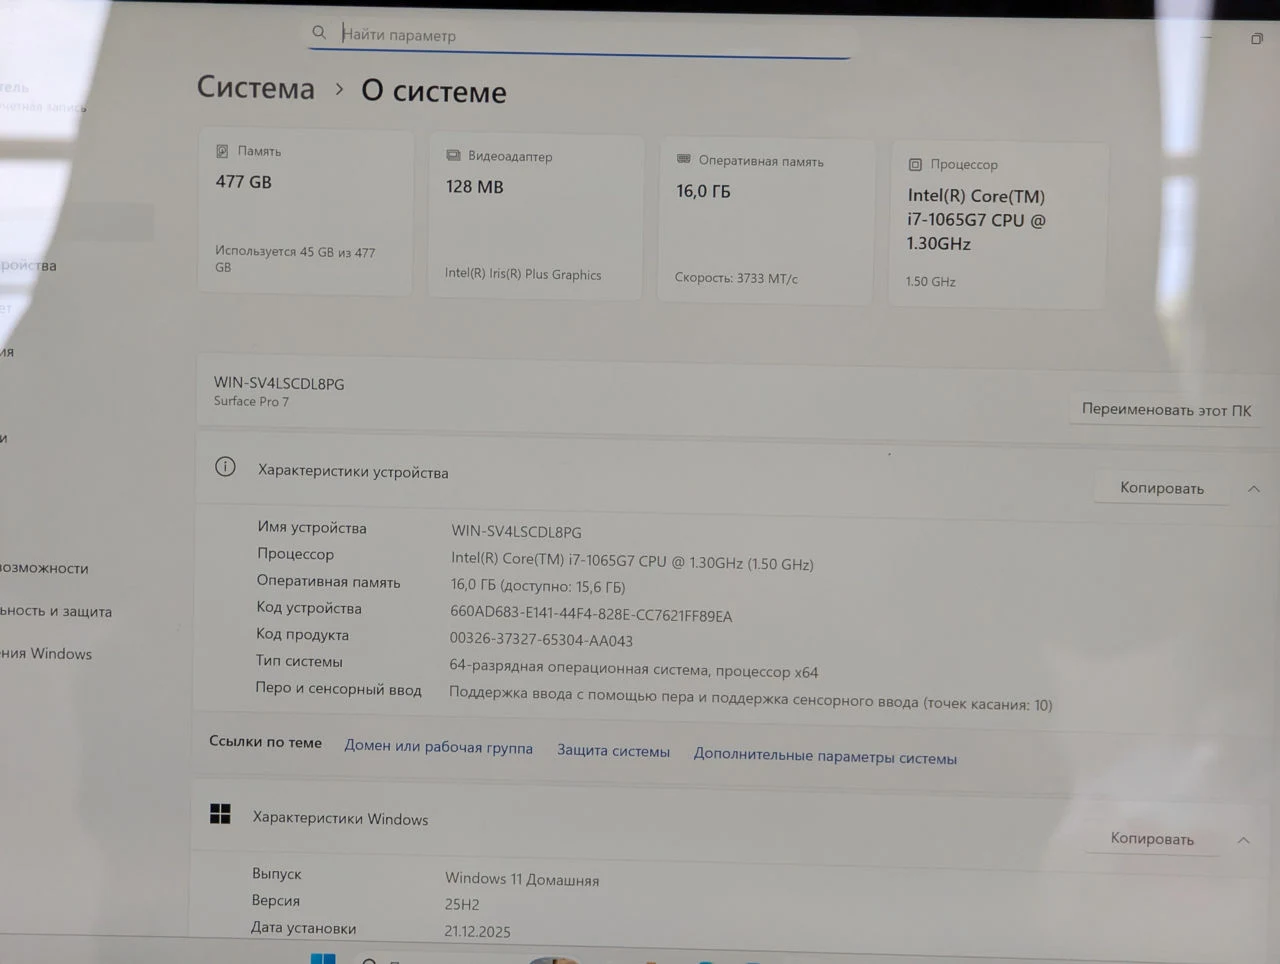Click "Surface Pro 7" model text
The image size is (1280, 964).
pyautogui.click(x=251, y=401)
